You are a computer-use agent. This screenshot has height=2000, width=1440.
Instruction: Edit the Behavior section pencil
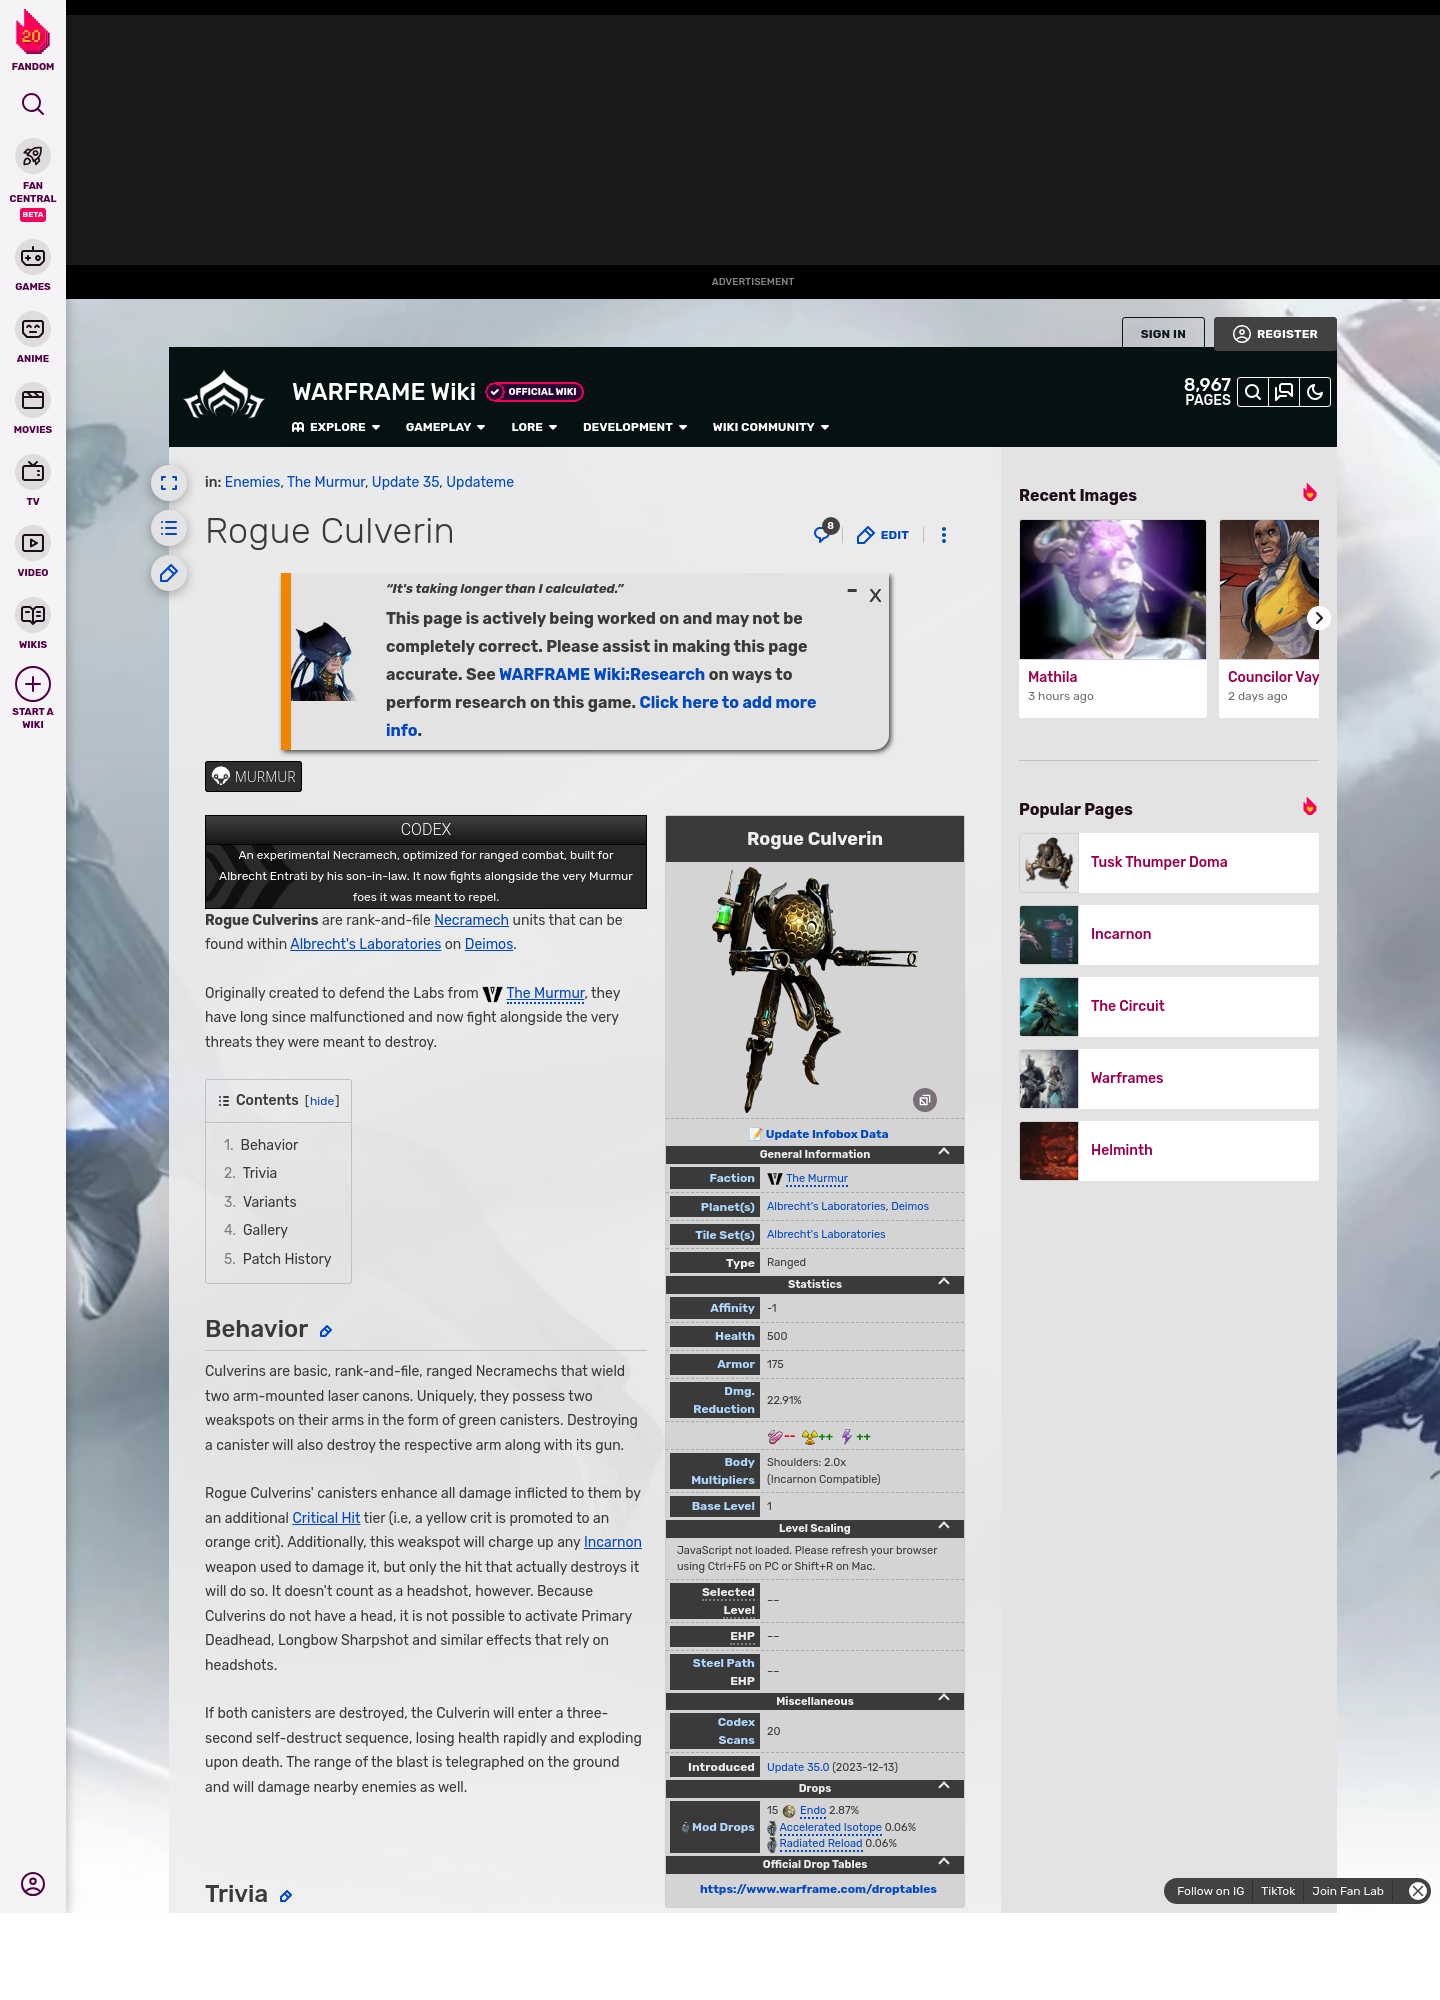(x=326, y=1331)
